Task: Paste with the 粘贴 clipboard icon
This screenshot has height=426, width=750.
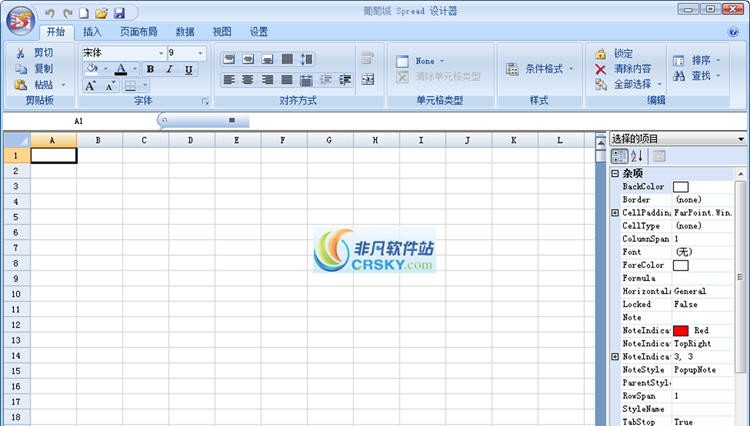Action: tap(21, 85)
